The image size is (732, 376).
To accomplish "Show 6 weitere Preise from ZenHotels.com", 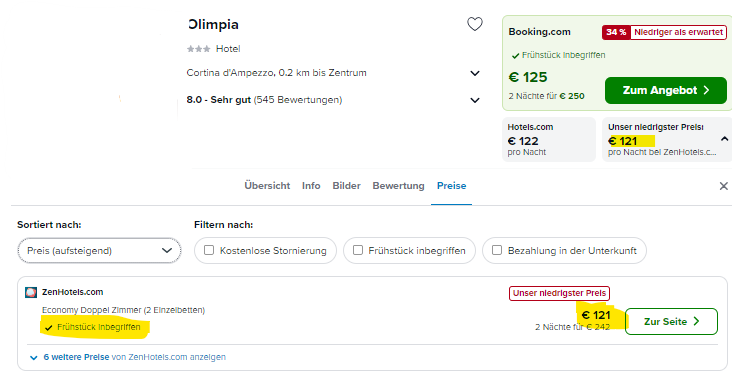I will pyautogui.click(x=127, y=357).
